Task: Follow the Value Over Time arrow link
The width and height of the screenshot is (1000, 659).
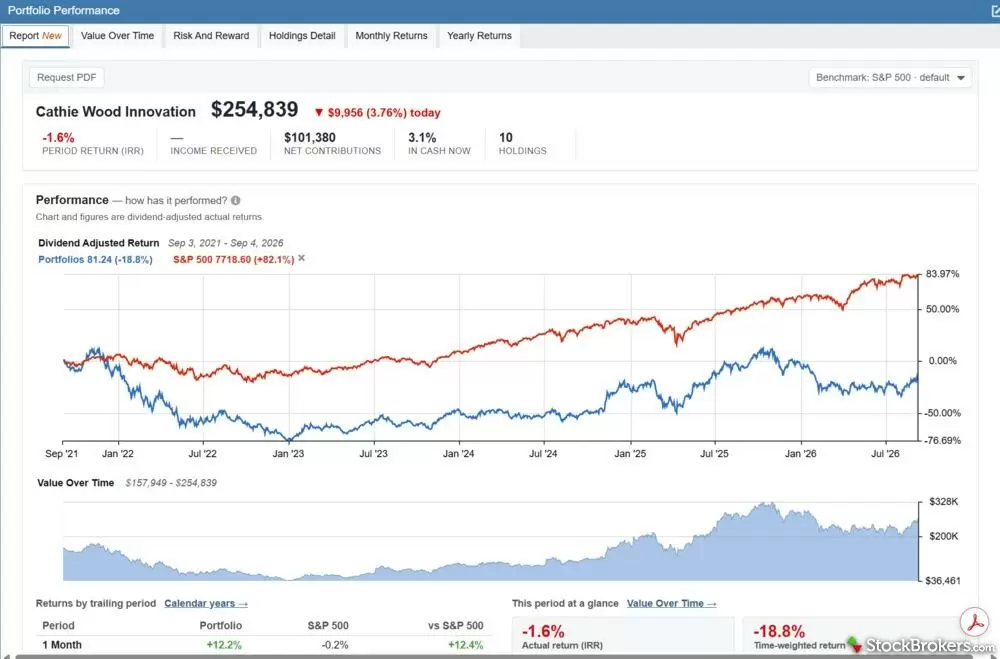Action: (672, 603)
